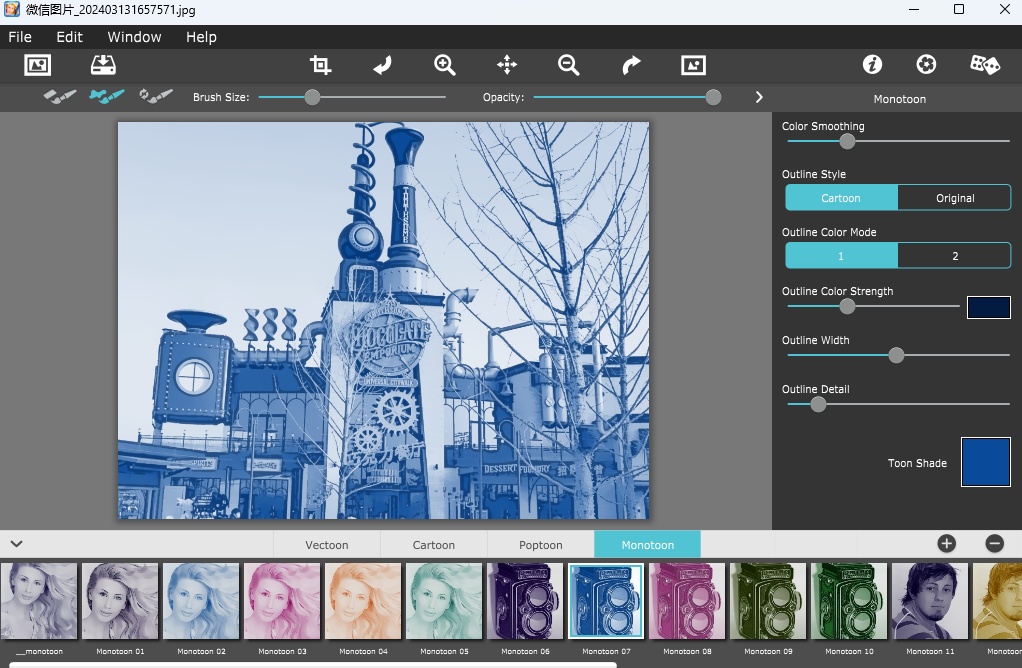1022x668 pixels.
Task: Apply the Monotoon 10 preset
Action: pyautogui.click(x=849, y=602)
